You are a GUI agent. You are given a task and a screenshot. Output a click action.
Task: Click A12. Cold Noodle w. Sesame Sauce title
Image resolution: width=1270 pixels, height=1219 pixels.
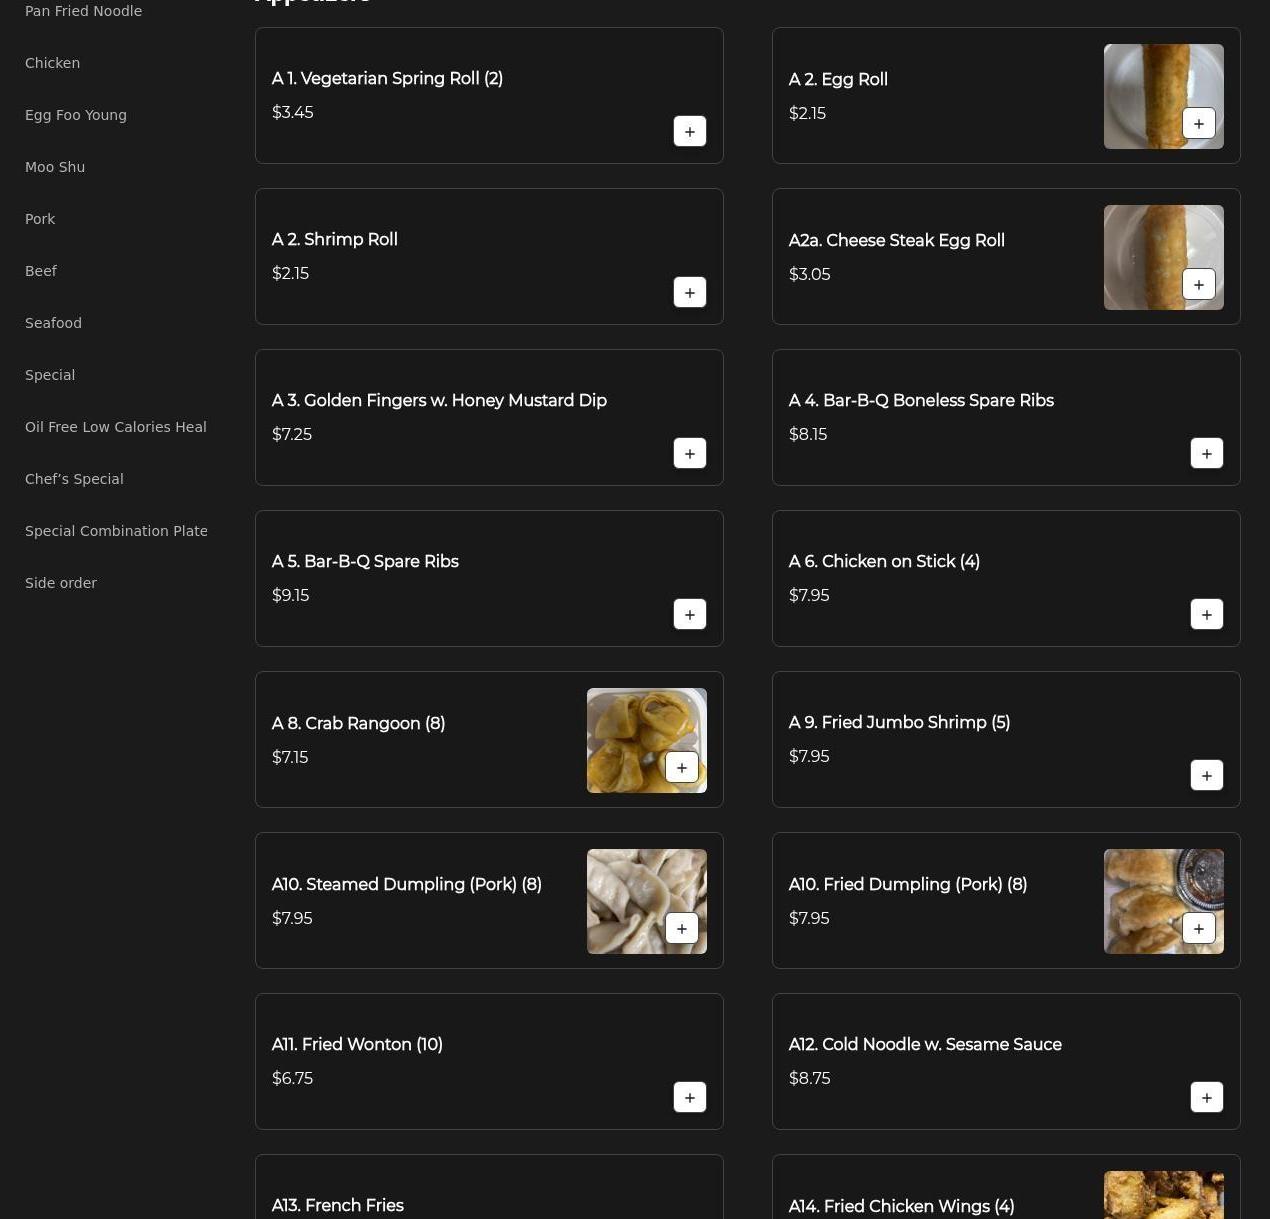pyautogui.click(x=925, y=1045)
